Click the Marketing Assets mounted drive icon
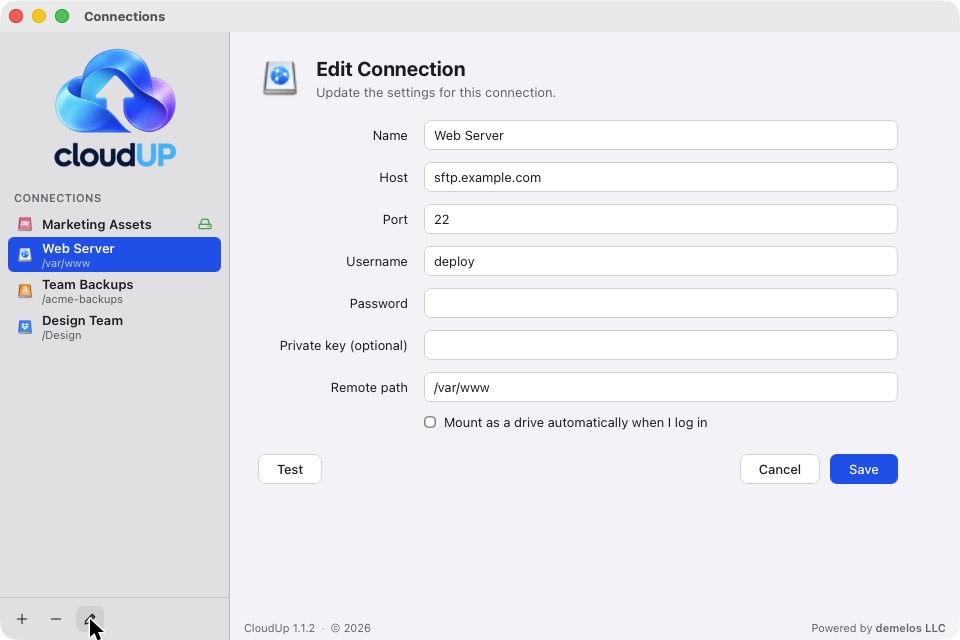This screenshot has width=960, height=640. [x=205, y=224]
